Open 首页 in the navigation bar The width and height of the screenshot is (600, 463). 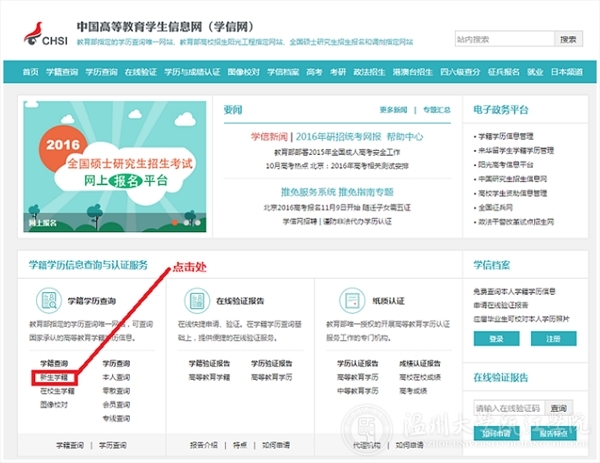(x=30, y=72)
